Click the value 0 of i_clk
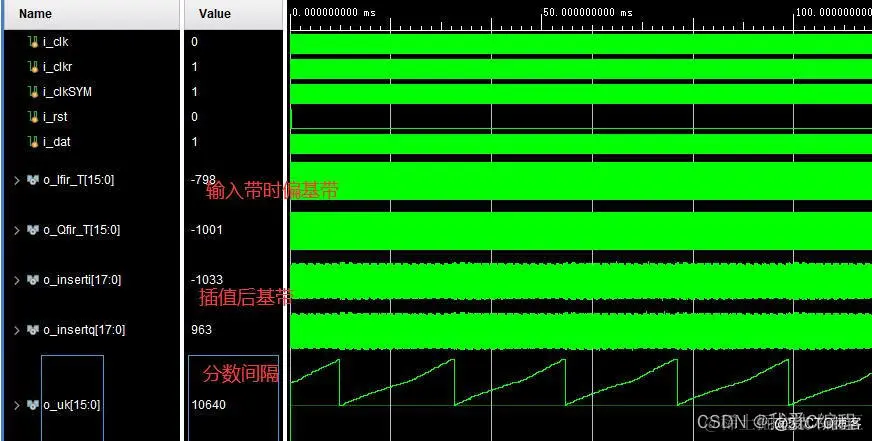The width and height of the screenshot is (872, 441). point(195,42)
